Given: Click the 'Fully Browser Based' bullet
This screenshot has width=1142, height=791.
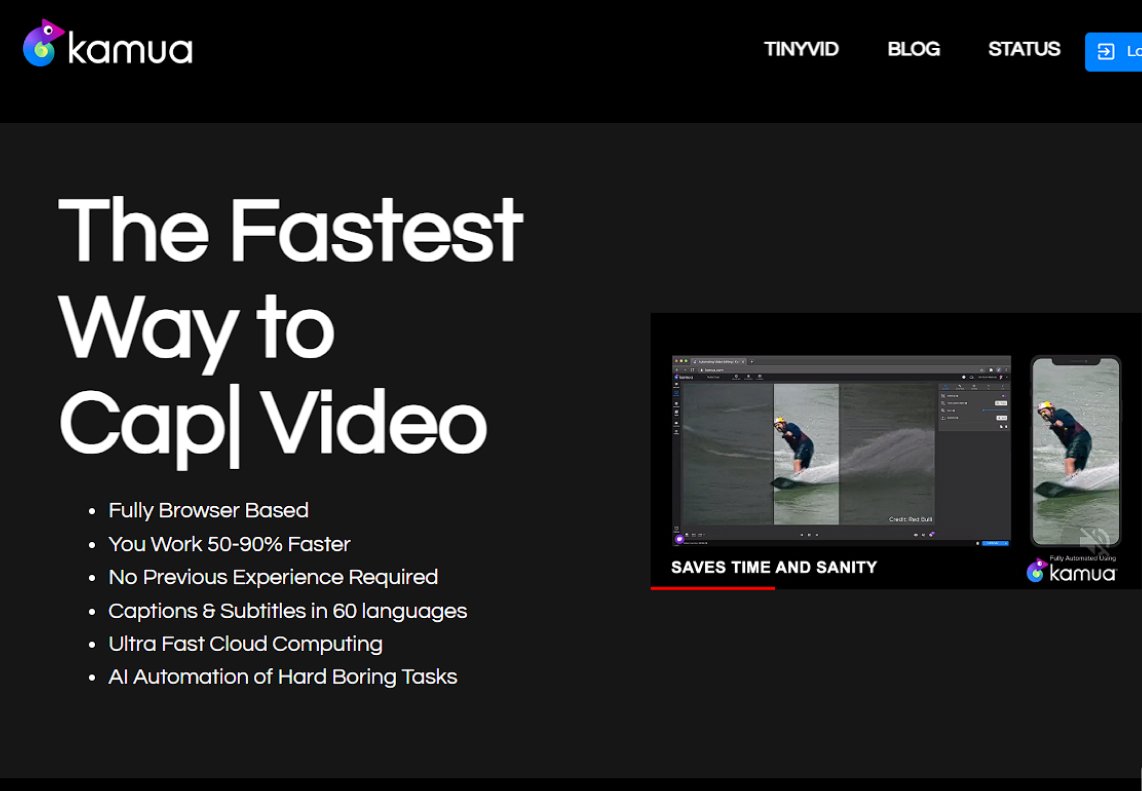Looking at the screenshot, I should point(208,510).
